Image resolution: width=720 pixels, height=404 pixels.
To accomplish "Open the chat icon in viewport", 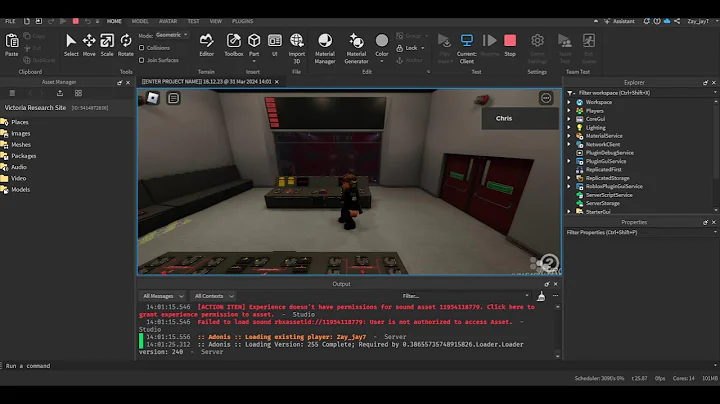I will pyautogui.click(x=173, y=98).
